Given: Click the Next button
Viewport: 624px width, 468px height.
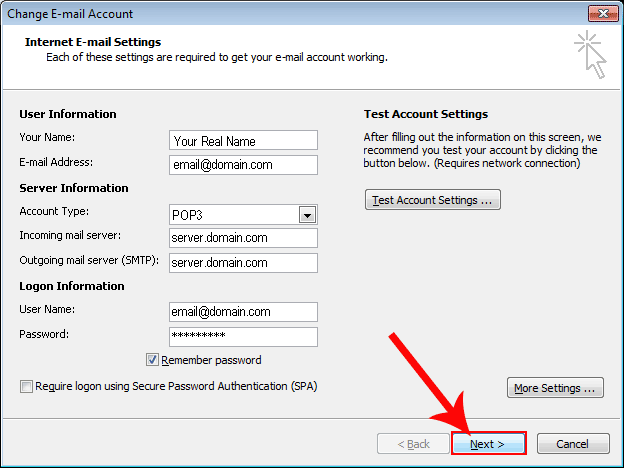Looking at the screenshot, I should [488, 443].
